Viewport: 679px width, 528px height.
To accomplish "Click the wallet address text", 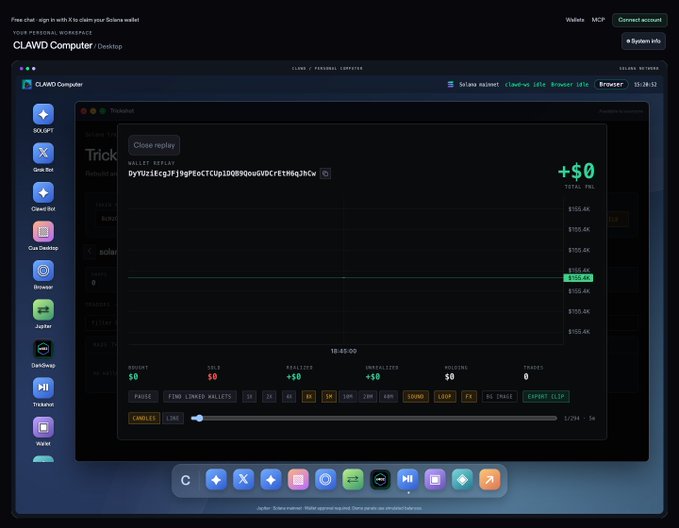I will pyautogui.click(x=222, y=174).
